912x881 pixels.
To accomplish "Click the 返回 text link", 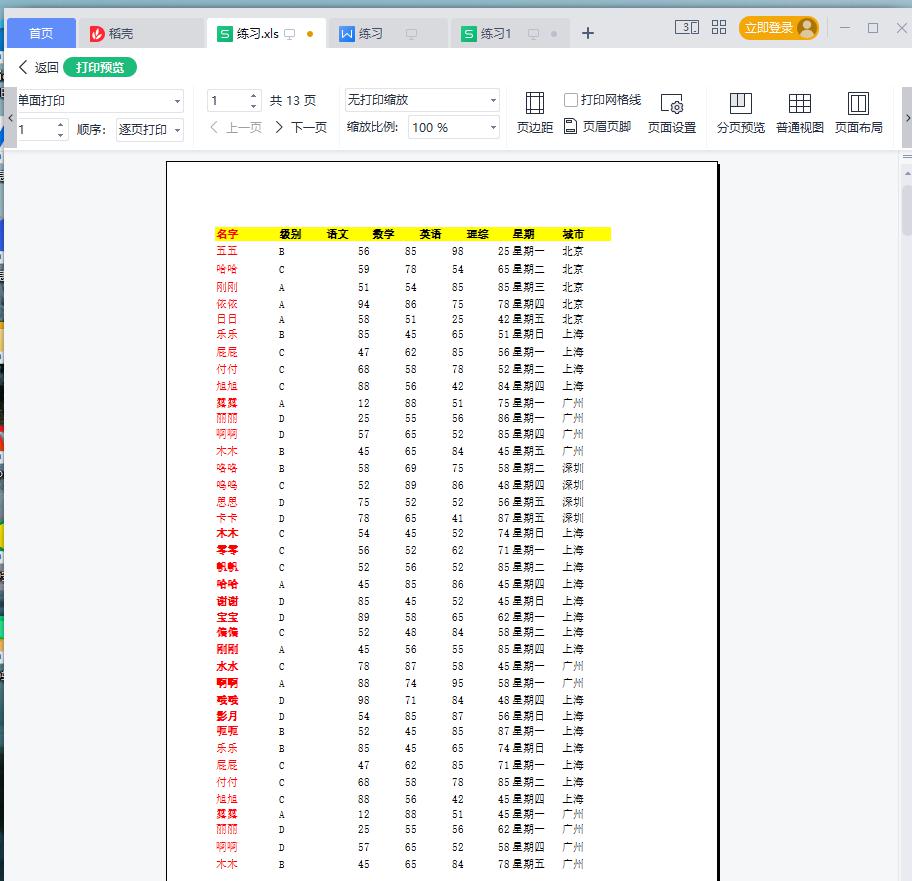I will coord(46,67).
